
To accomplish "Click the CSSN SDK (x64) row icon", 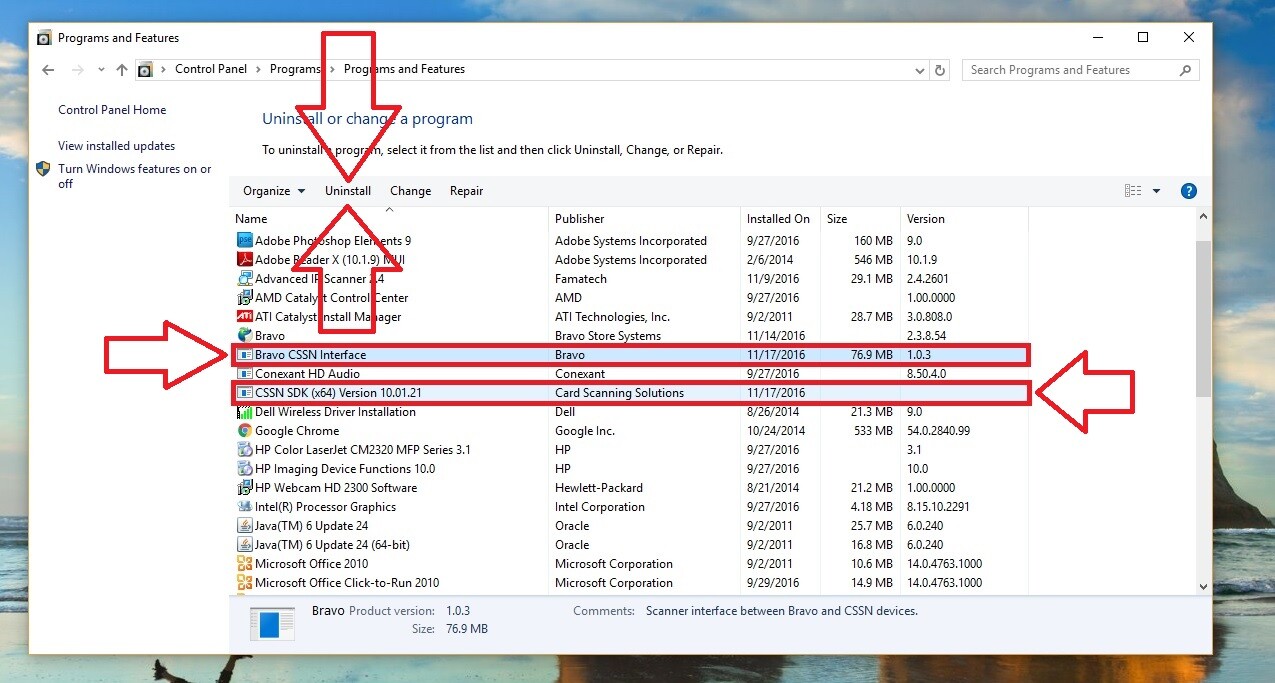I will [x=245, y=393].
